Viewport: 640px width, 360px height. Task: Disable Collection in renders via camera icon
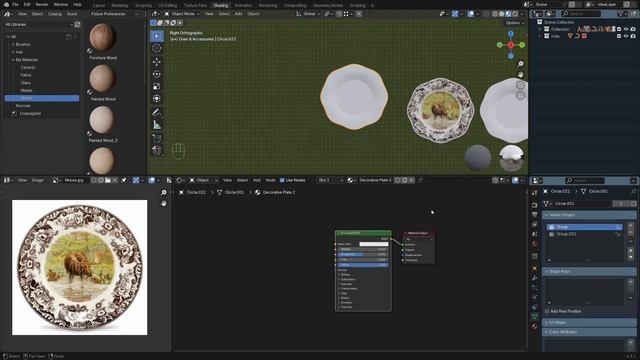tap(633, 29)
